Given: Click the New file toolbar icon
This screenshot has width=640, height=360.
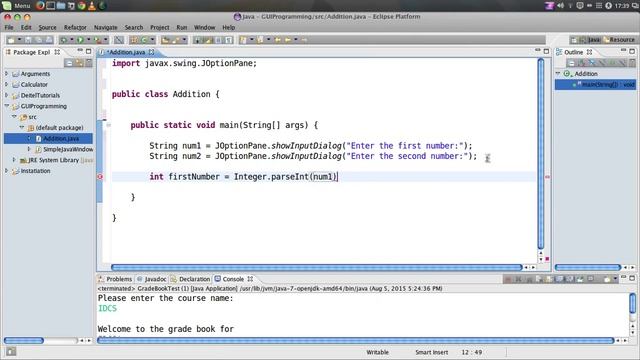Looking at the screenshot, I should tap(11, 40).
